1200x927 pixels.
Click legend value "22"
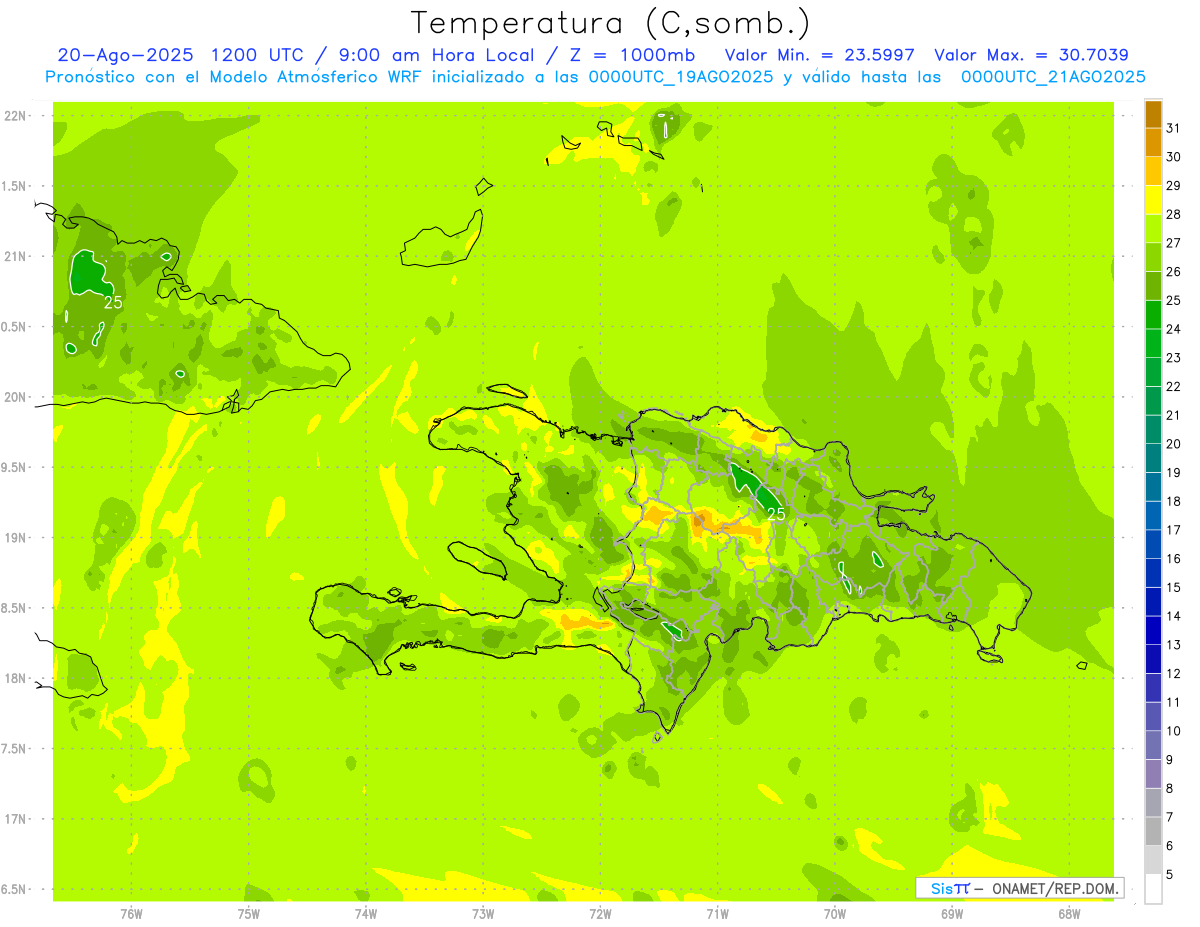[1174, 387]
